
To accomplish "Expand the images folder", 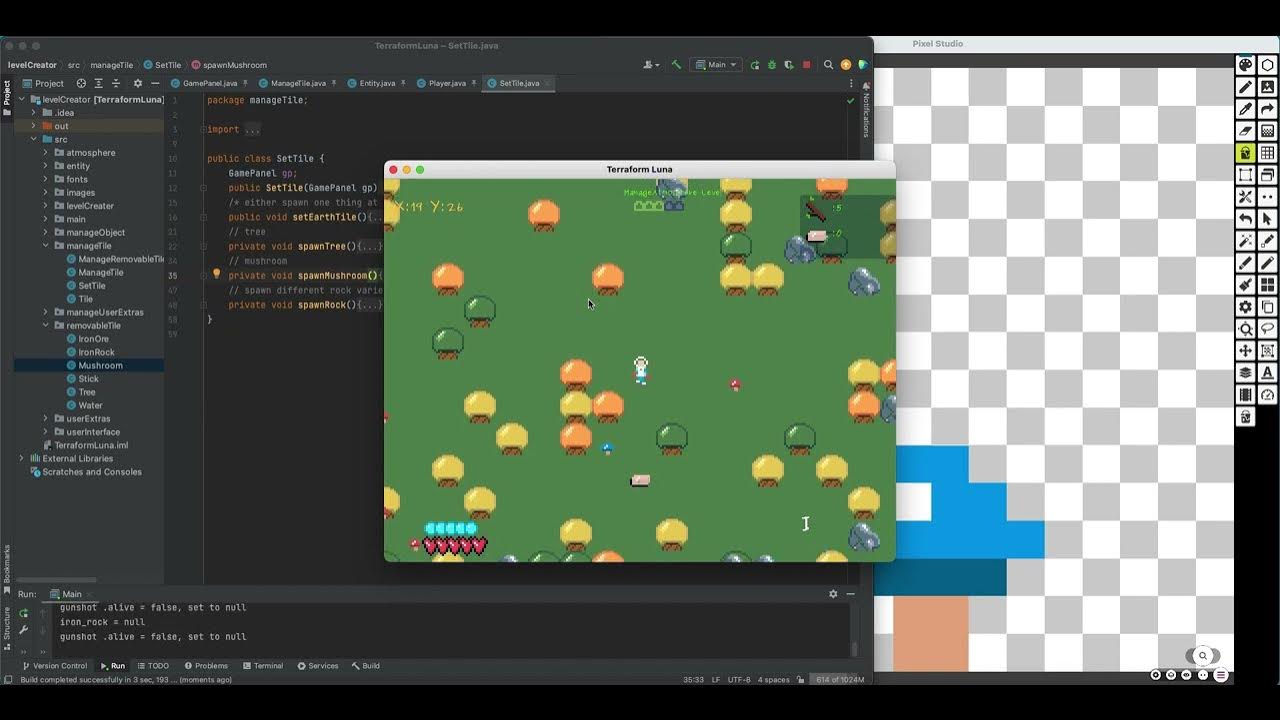I will point(45,193).
